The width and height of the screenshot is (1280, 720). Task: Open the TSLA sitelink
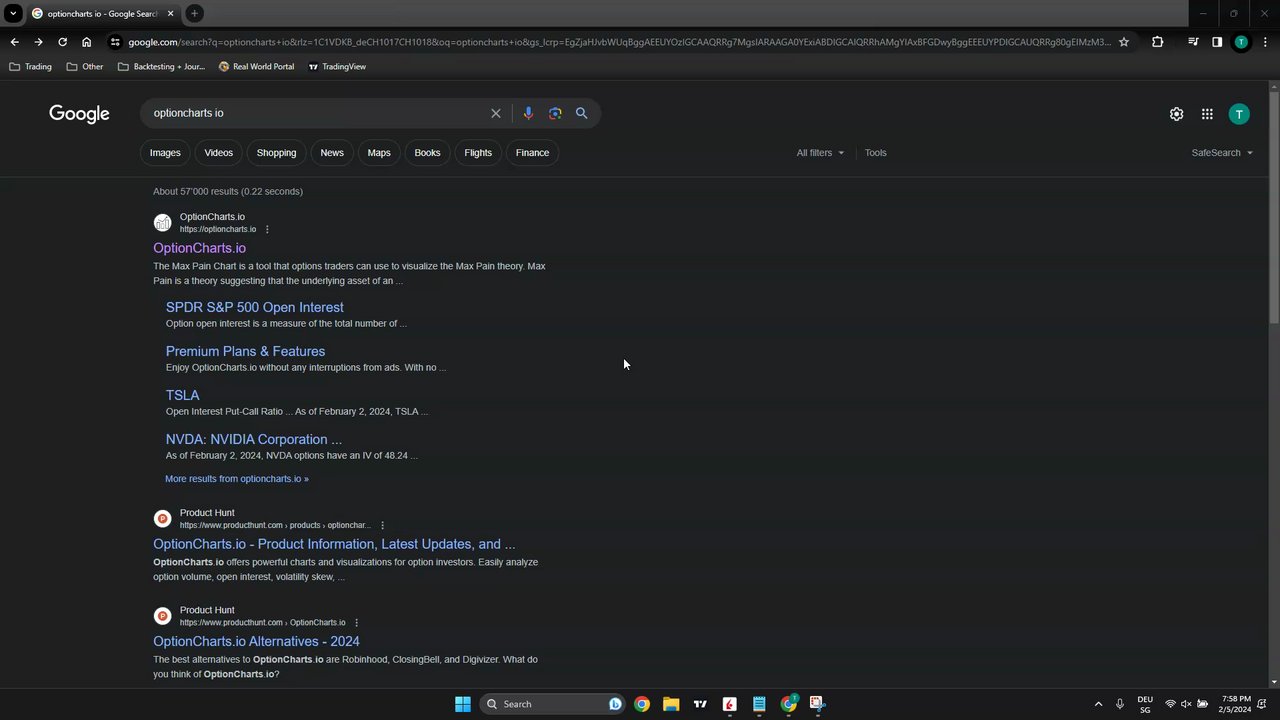click(x=182, y=395)
